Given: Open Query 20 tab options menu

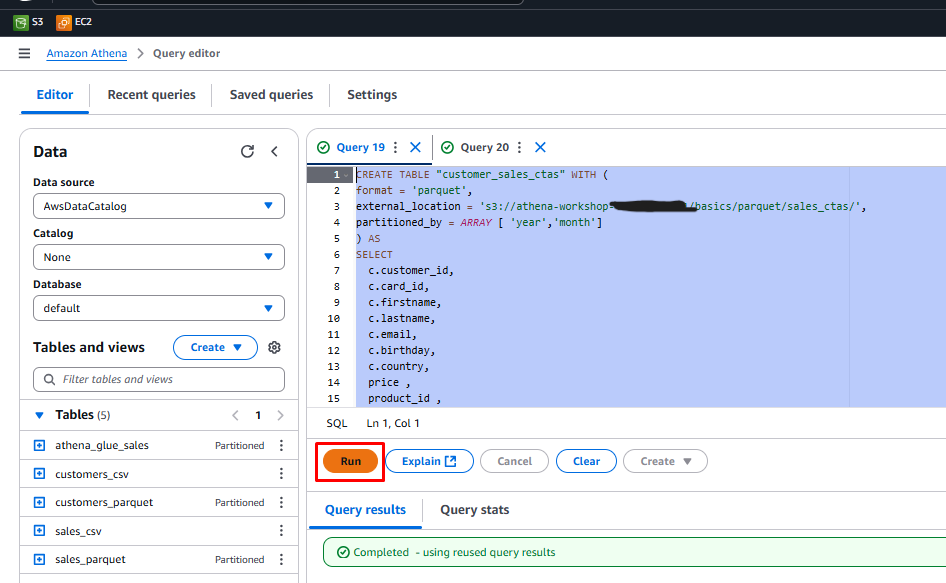Looking at the screenshot, I should [x=519, y=147].
